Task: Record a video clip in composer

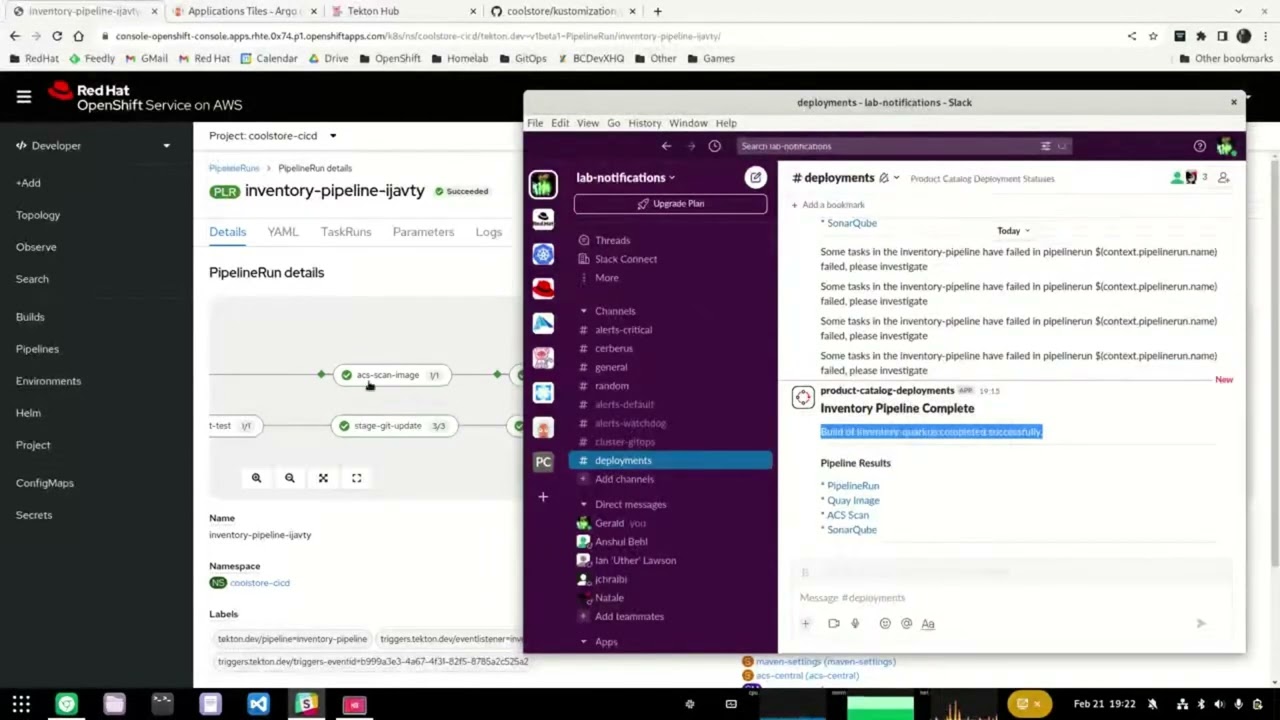Action: 834,623
